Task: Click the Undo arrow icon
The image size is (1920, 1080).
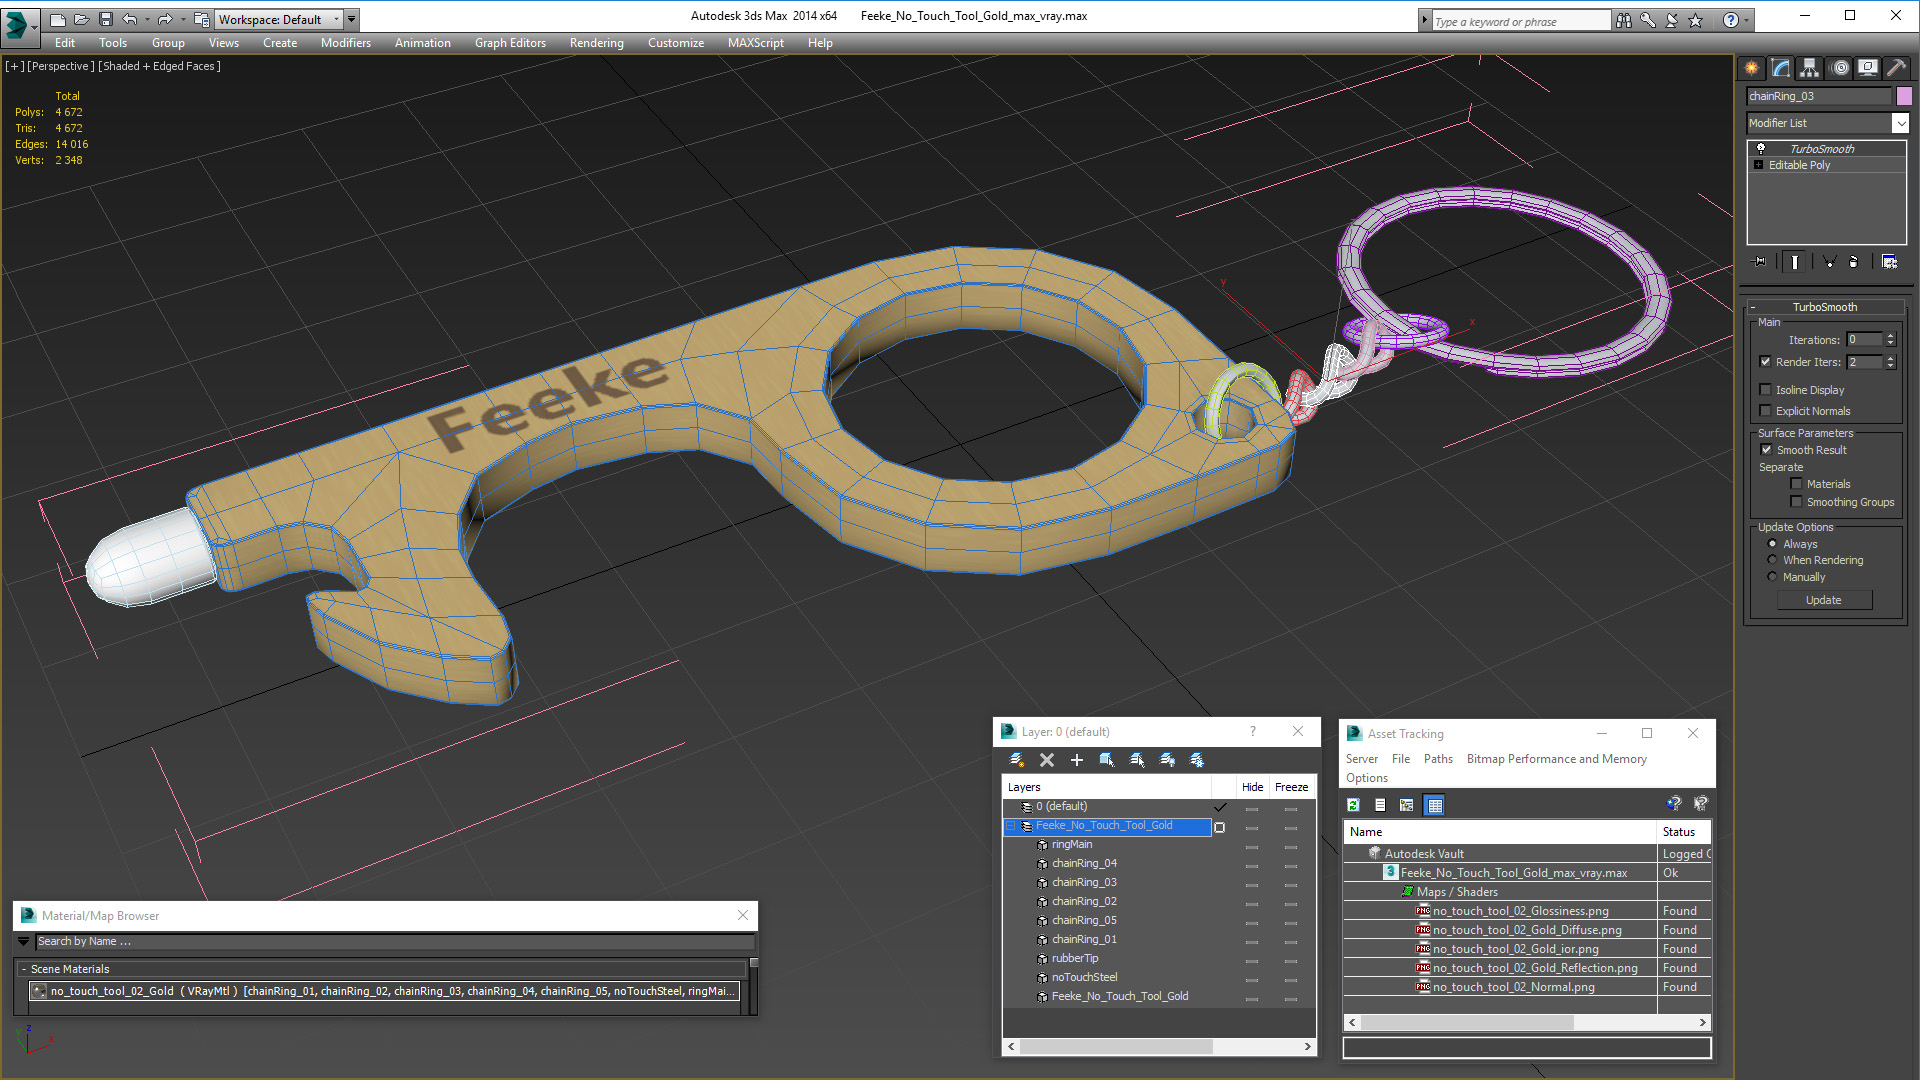Action: (x=129, y=19)
